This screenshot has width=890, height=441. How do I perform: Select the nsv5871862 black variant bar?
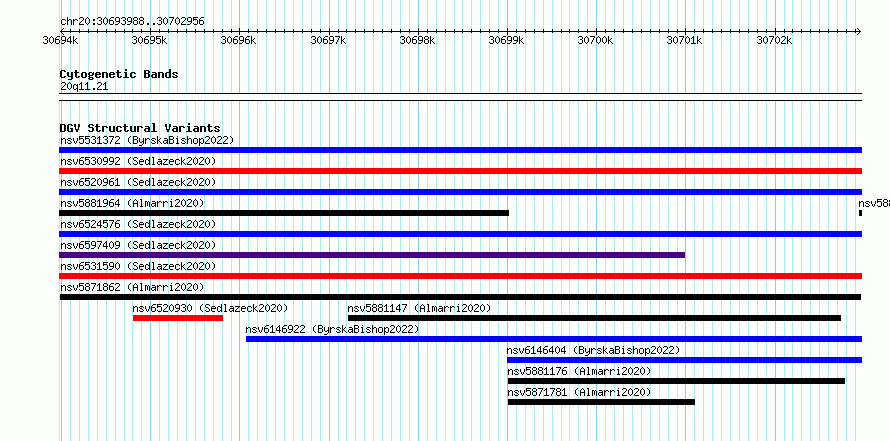click(x=460, y=297)
